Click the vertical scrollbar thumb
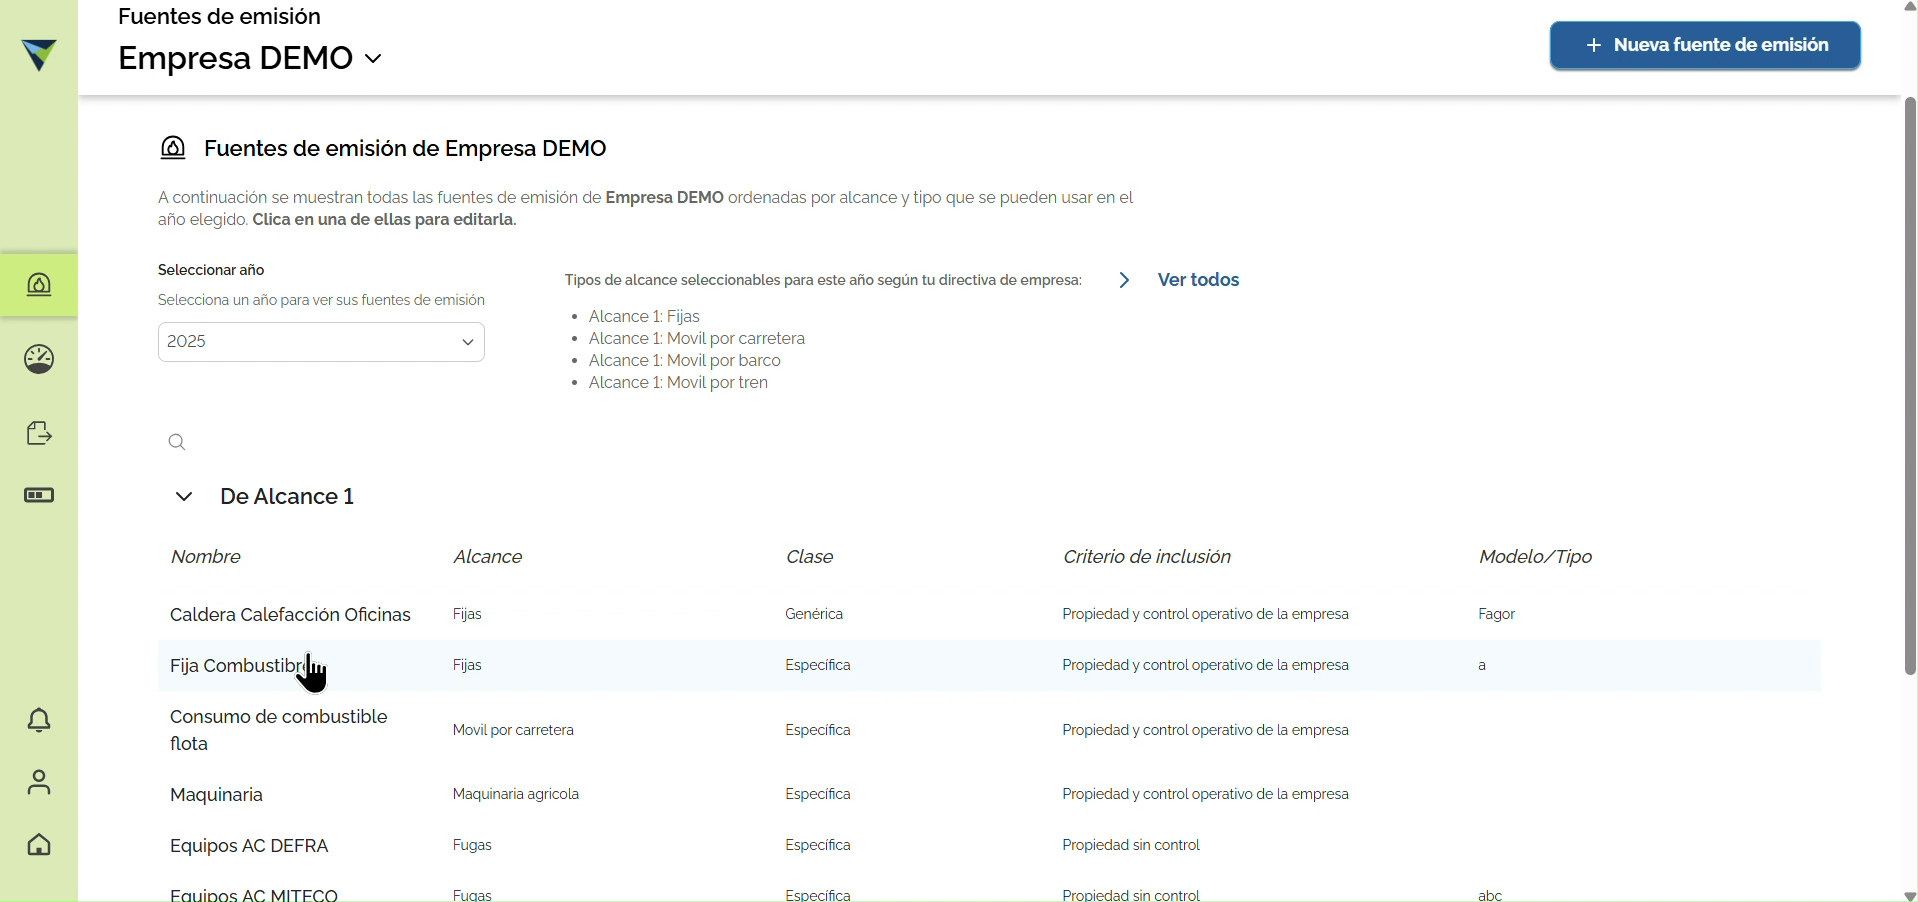Screen dimensions: 1918x902 [1910, 386]
